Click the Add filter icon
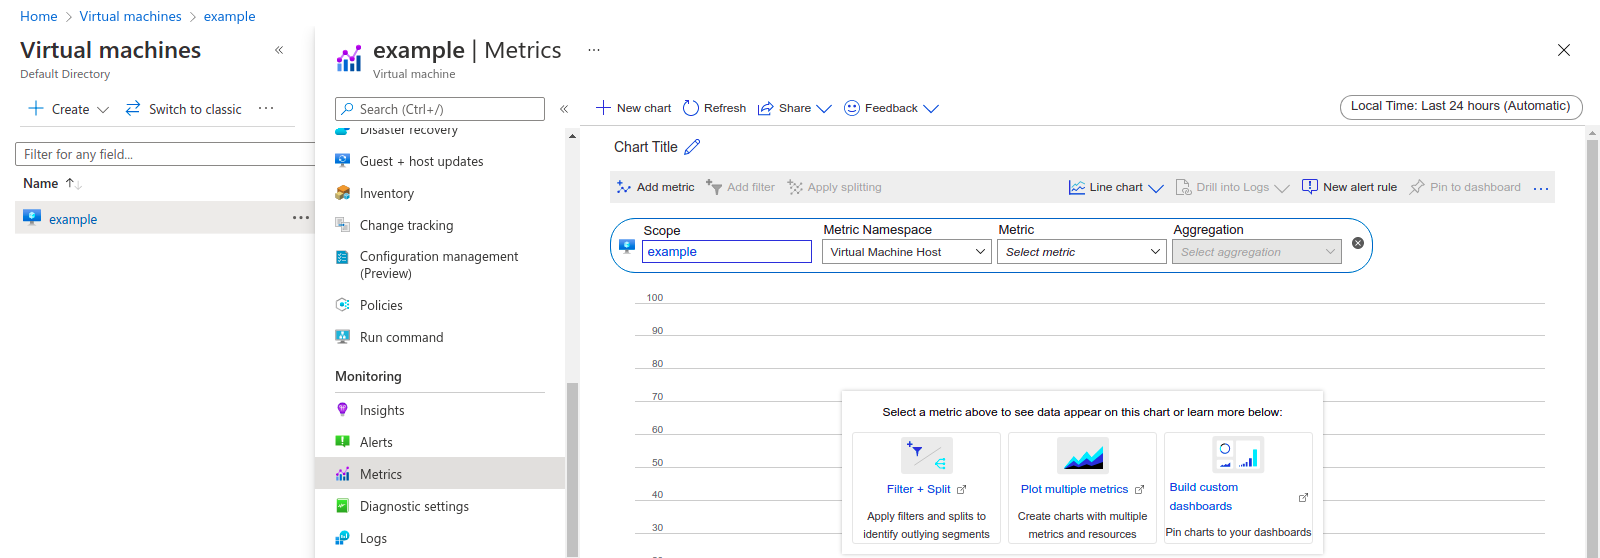Screen dimensions: 1600x558 (714, 187)
